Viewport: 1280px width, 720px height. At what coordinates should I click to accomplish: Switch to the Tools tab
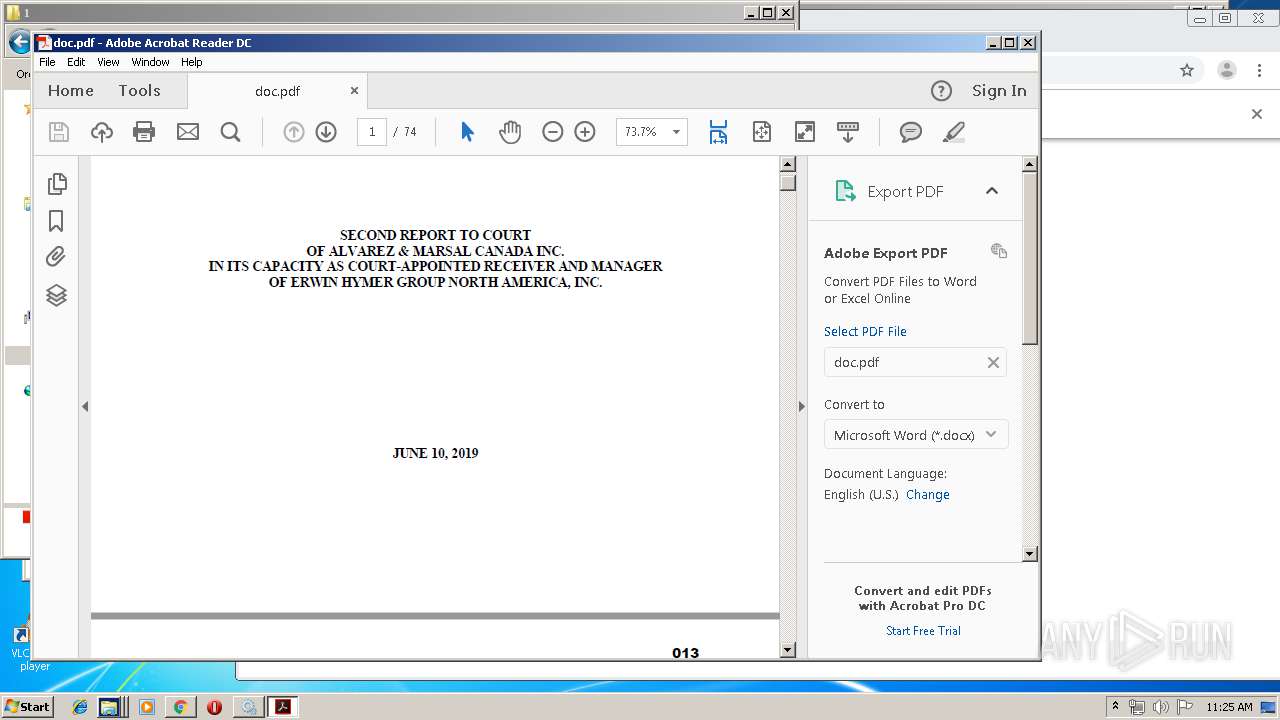[139, 90]
